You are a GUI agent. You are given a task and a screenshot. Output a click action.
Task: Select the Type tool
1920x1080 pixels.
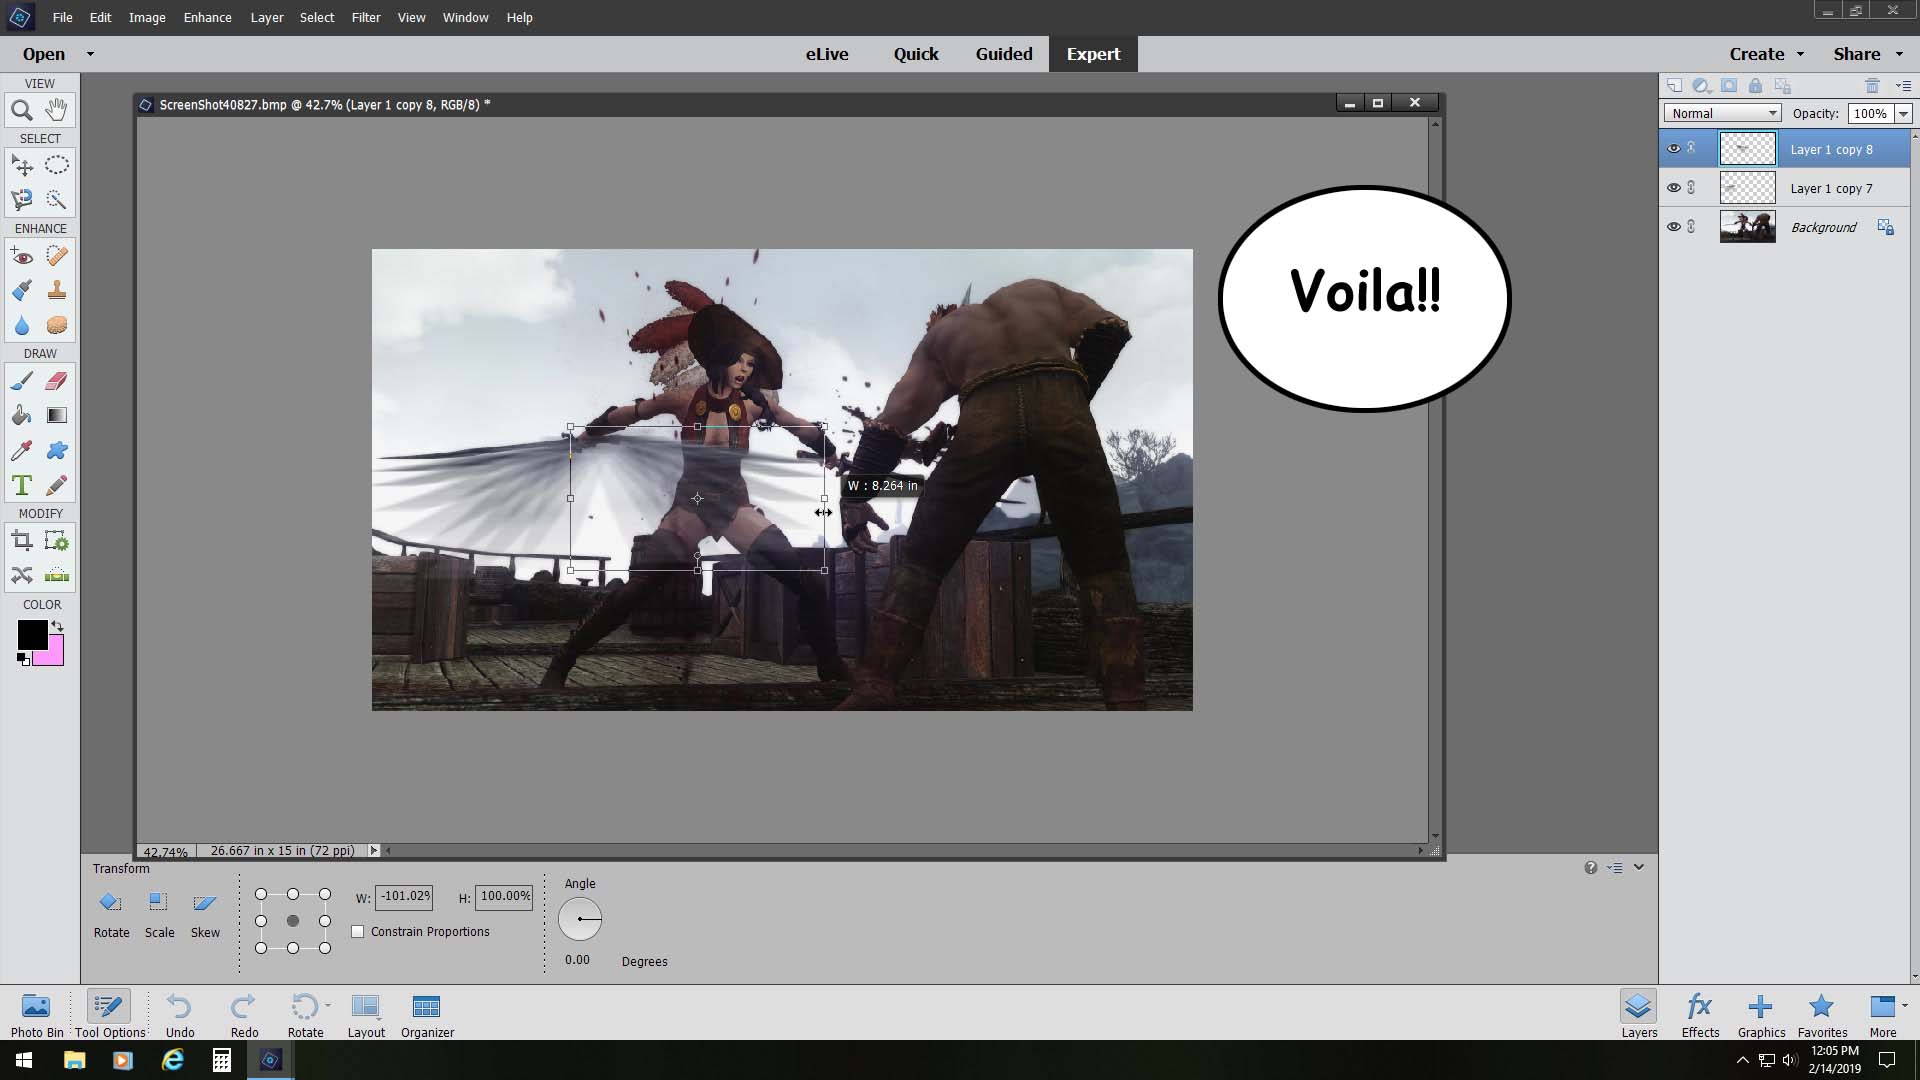click(22, 486)
